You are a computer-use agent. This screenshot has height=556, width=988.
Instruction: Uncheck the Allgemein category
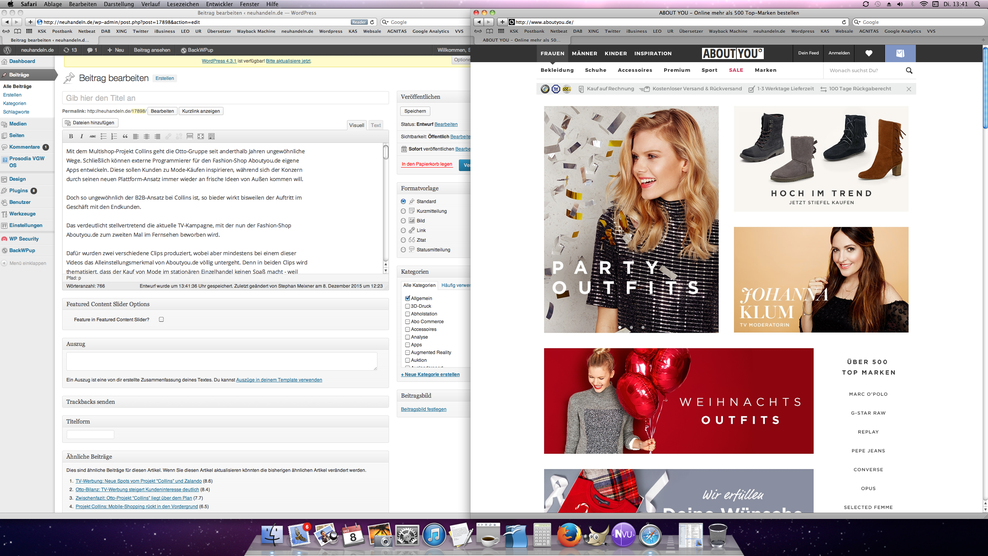408,298
